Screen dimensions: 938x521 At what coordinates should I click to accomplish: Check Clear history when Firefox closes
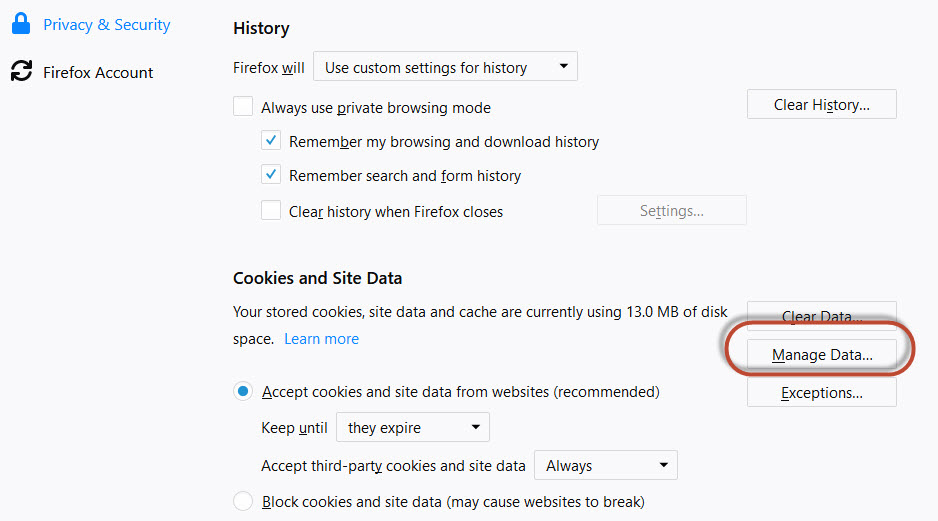(x=271, y=211)
